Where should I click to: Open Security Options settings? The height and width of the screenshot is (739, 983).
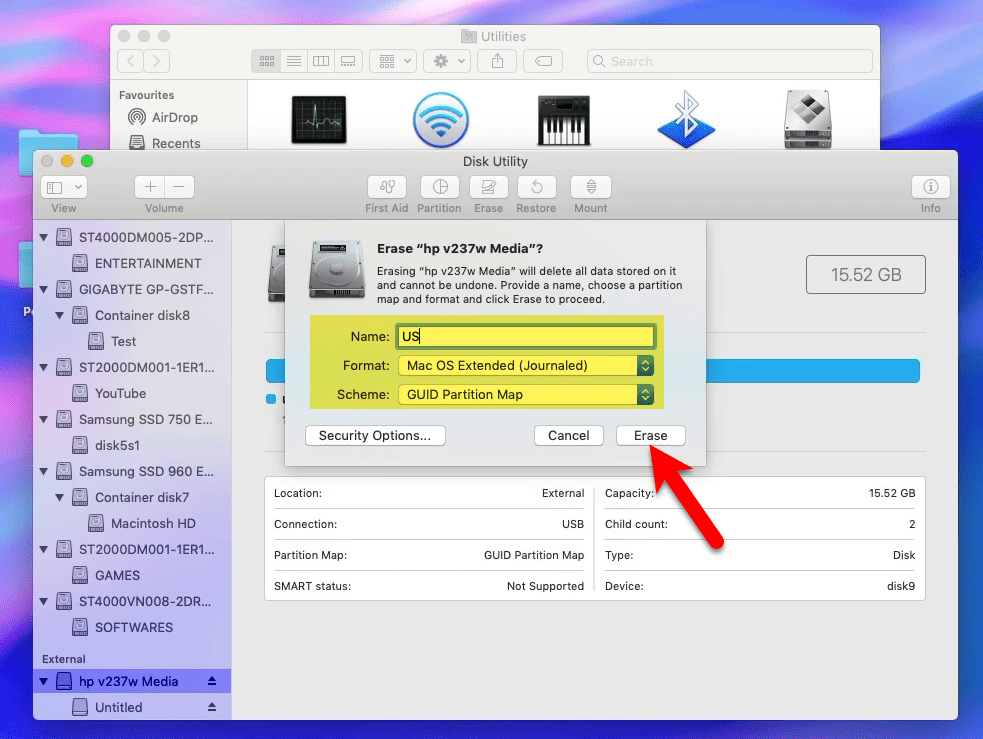(x=375, y=435)
